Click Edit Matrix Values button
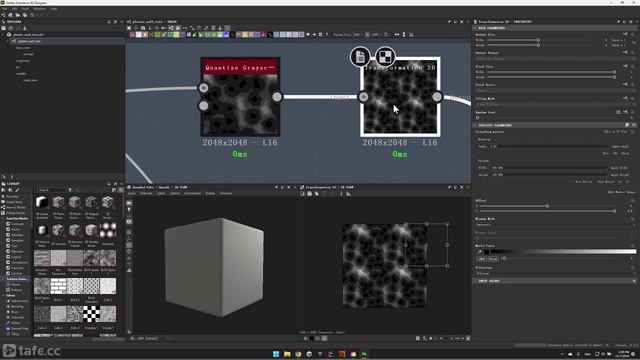Viewport: 640px width, 360px height. pos(622,192)
